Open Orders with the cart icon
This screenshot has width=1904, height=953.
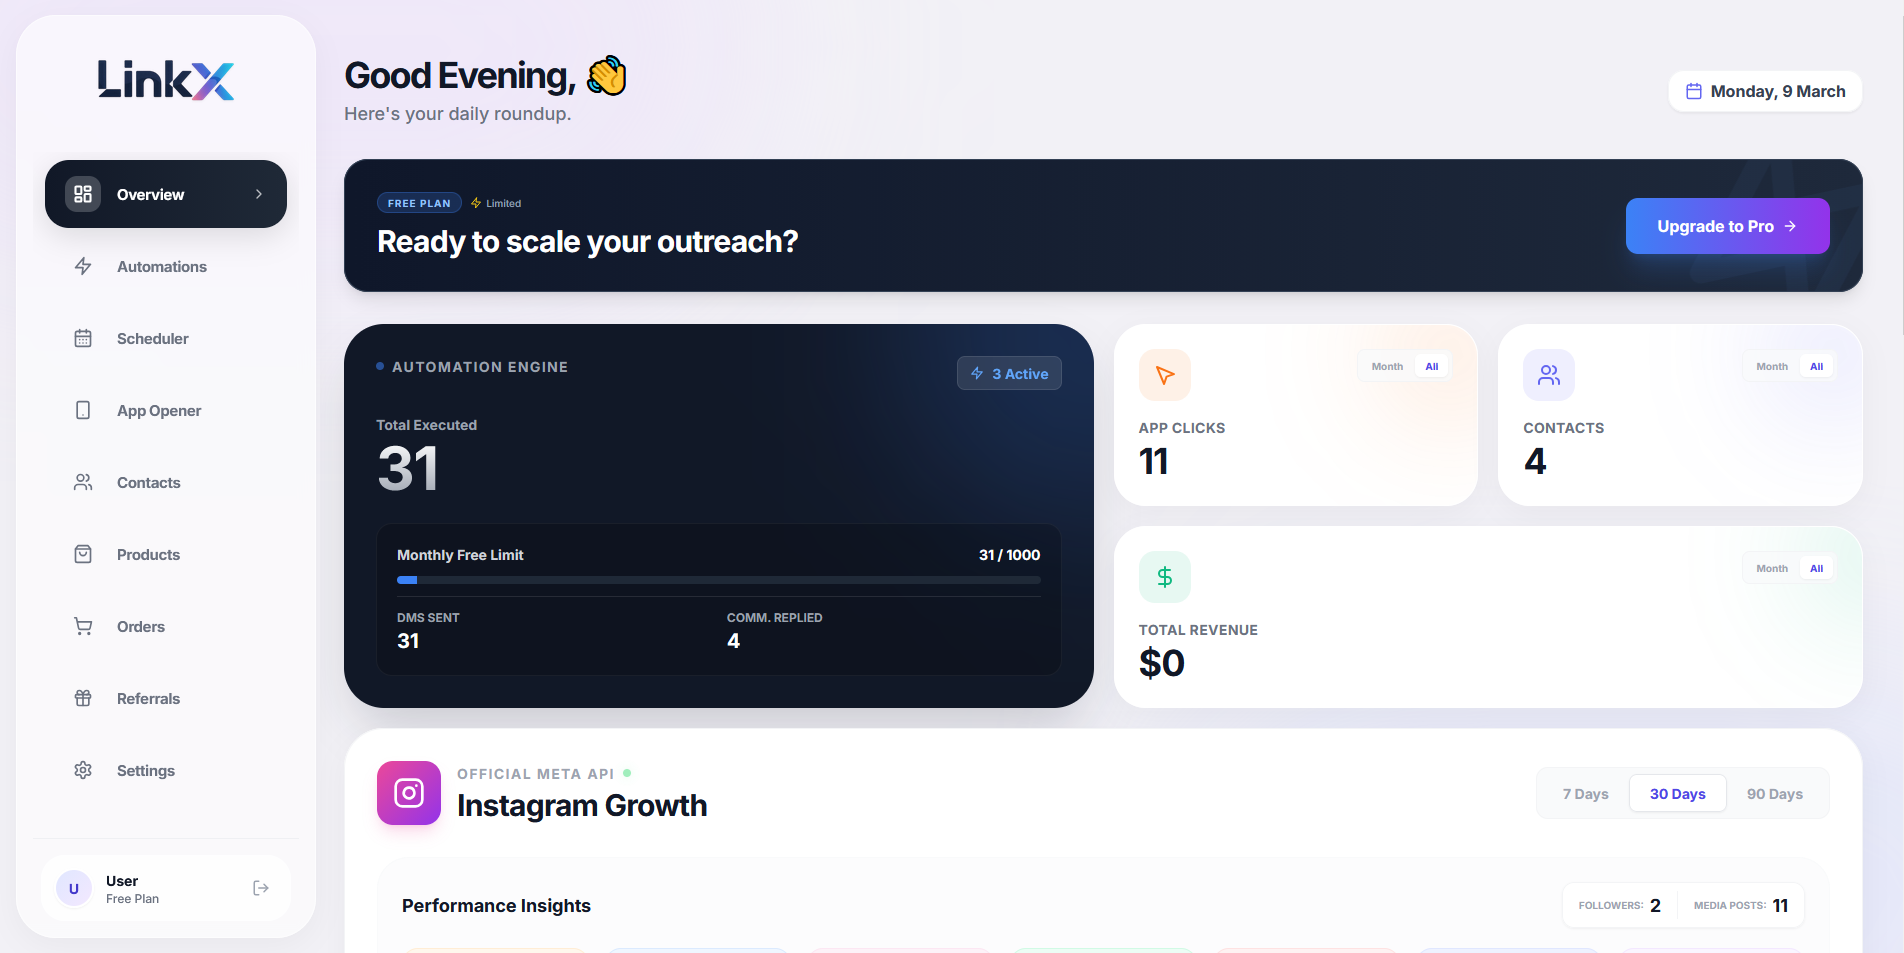tap(83, 626)
